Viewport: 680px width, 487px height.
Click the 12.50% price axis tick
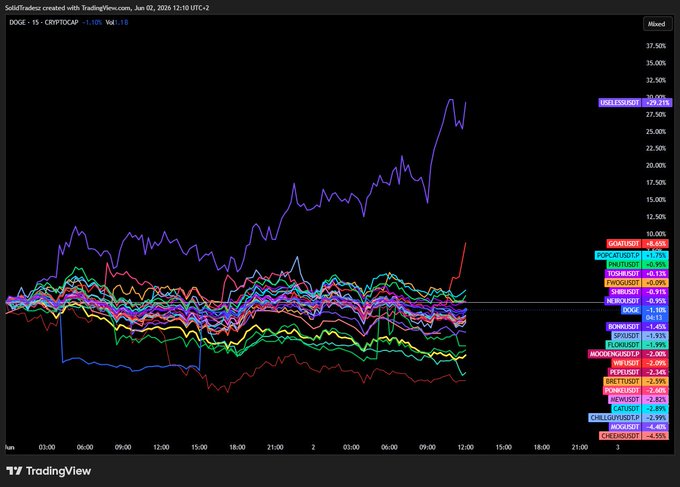point(656,217)
